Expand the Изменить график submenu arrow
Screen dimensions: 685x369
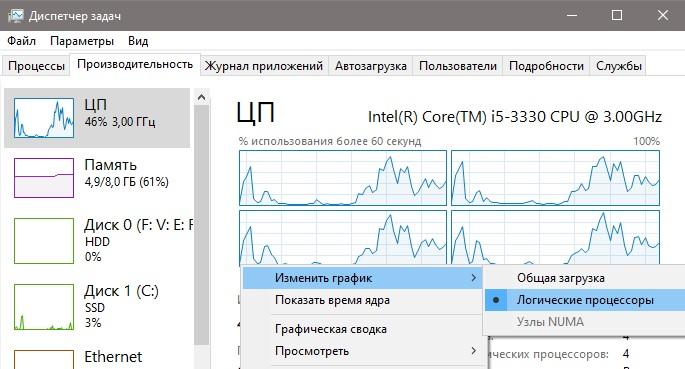click(474, 278)
